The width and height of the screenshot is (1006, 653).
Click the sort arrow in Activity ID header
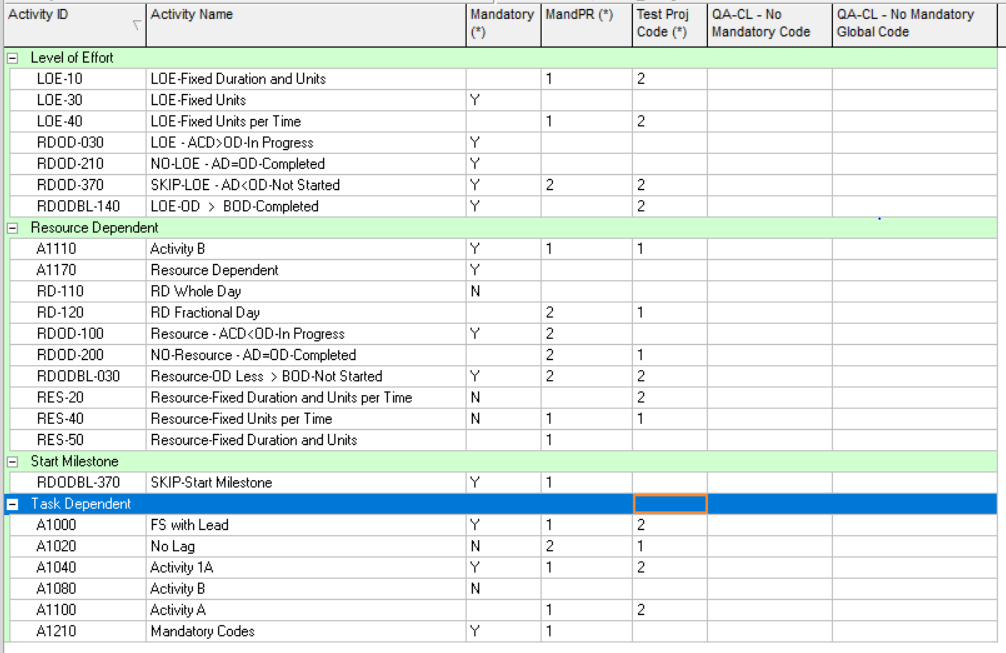pos(137,26)
